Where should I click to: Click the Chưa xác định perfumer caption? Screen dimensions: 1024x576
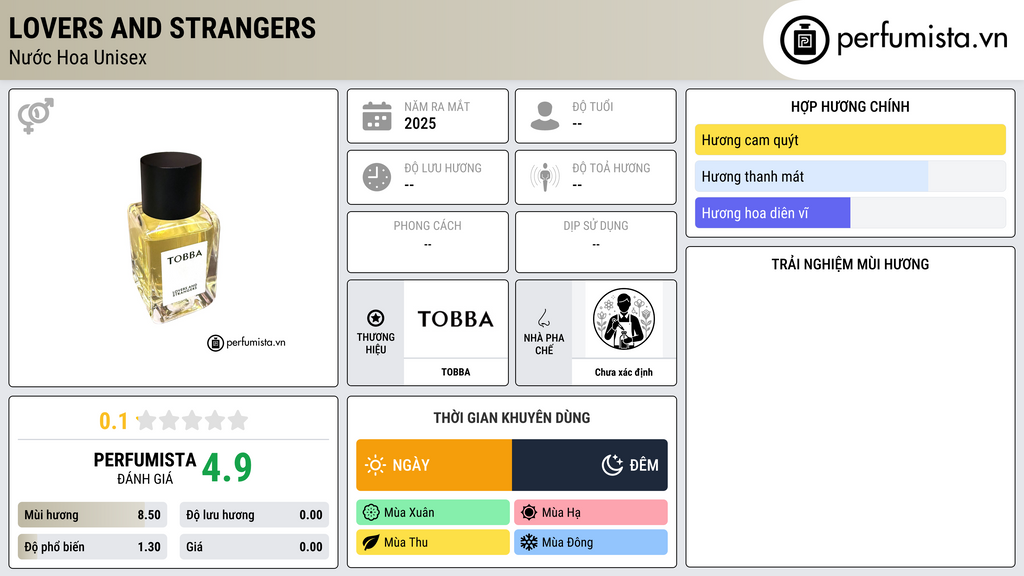click(624, 372)
